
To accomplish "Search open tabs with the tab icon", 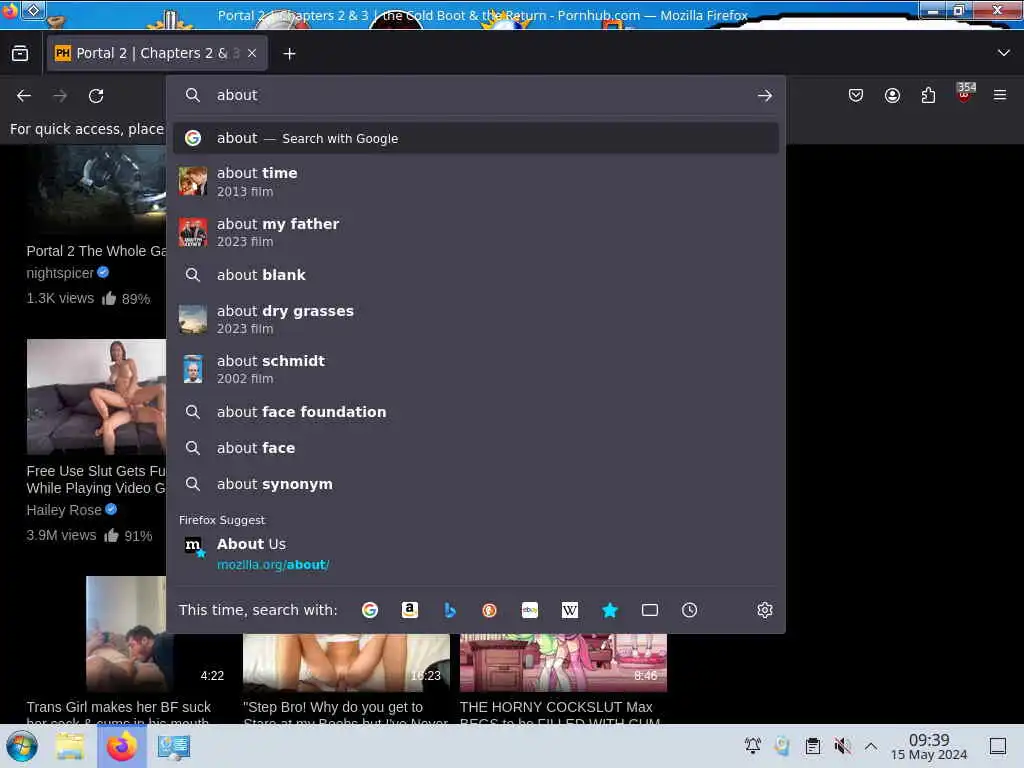I will click(650, 610).
